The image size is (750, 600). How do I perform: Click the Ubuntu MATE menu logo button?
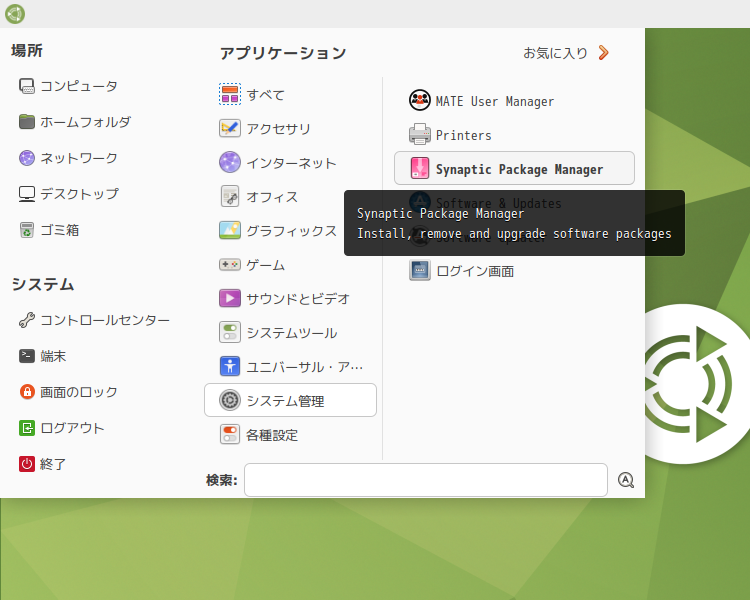coord(15,13)
